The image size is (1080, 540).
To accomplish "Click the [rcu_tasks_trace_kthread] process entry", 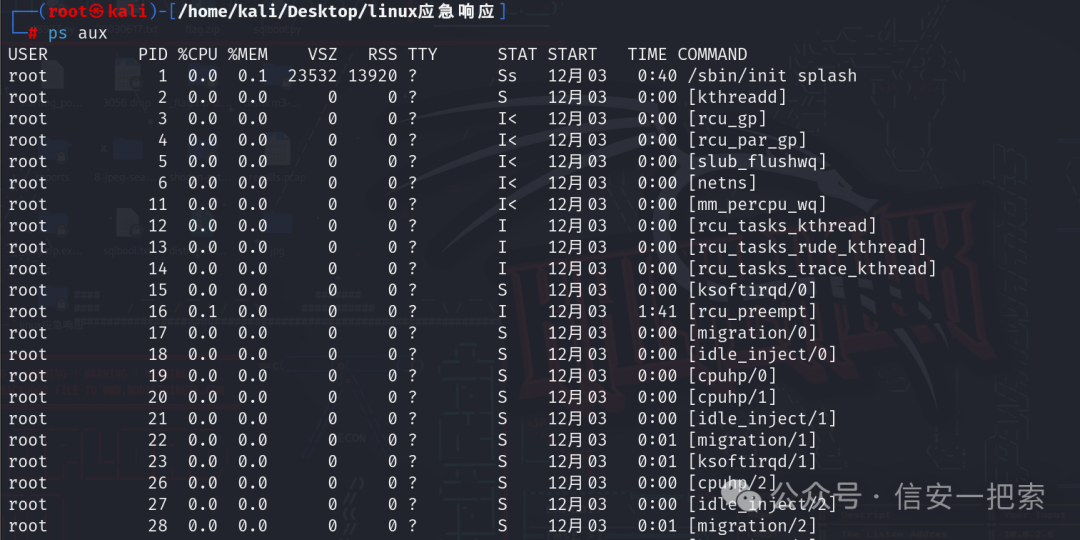I will click(x=812, y=268).
